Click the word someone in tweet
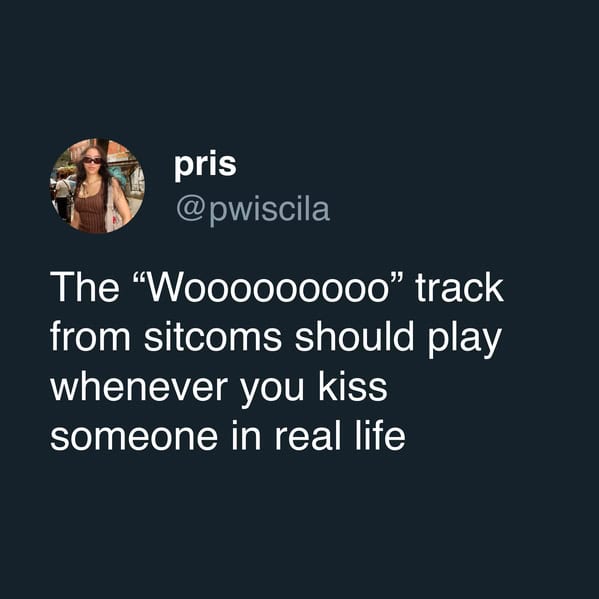 pyautogui.click(x=134, y=436)
